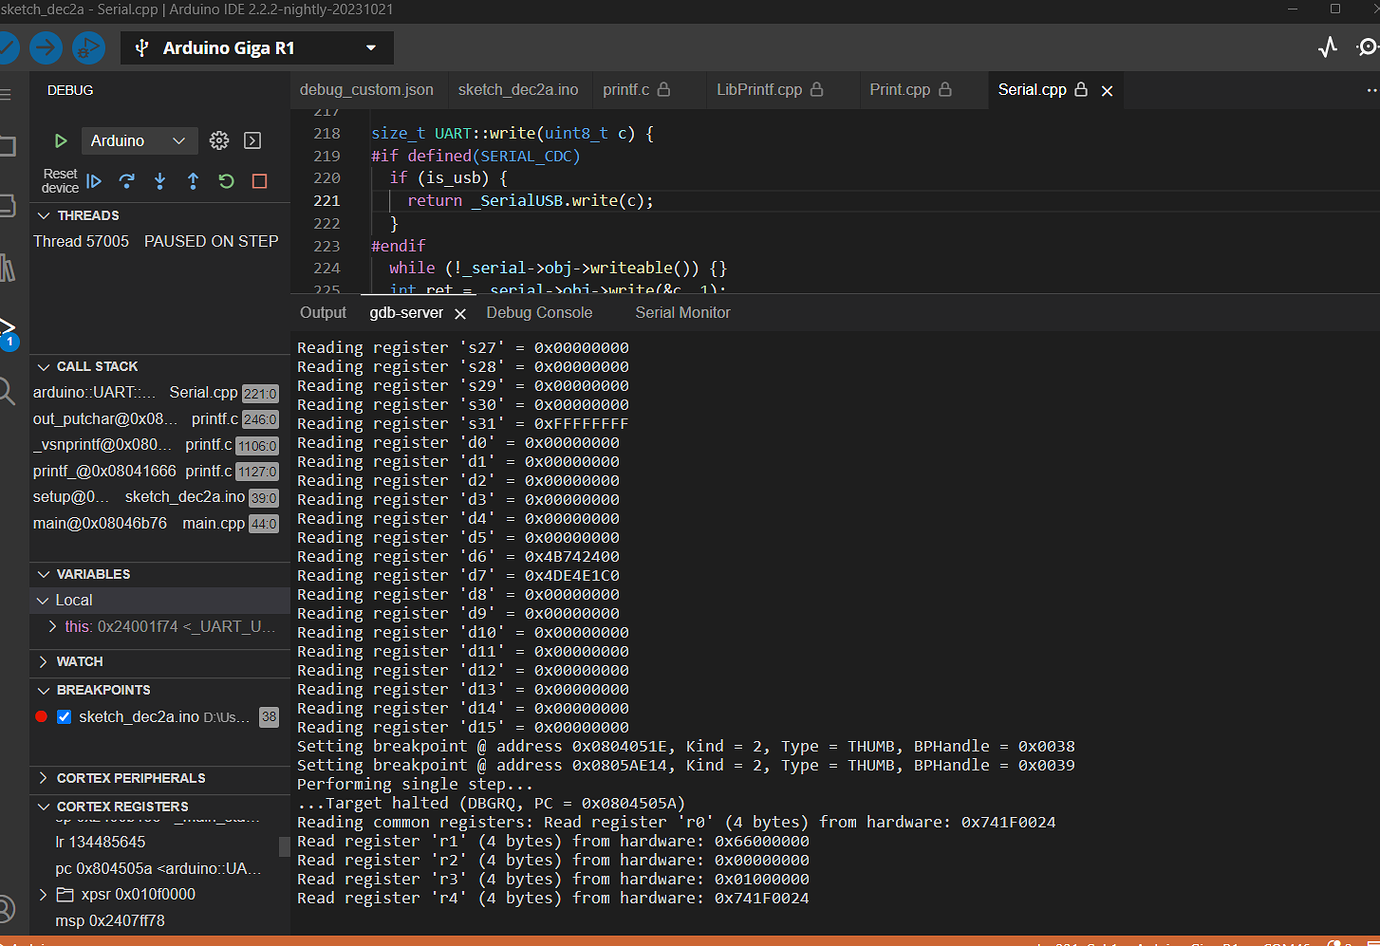This screenshot has height=946, width=1380.
Task: Select the Verify sketch checkmark icon
Action: coord(8,47)
